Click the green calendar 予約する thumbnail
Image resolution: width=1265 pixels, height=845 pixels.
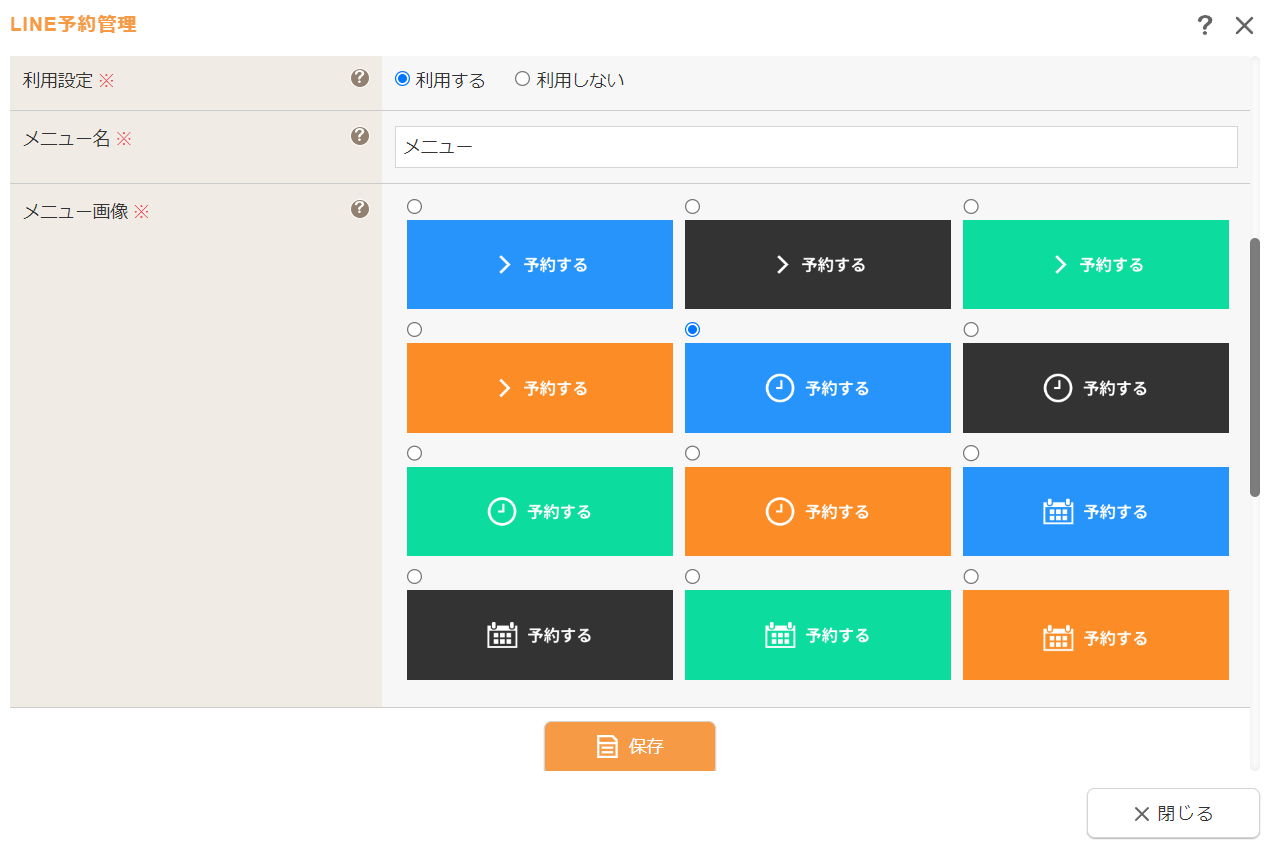(818, 635)
